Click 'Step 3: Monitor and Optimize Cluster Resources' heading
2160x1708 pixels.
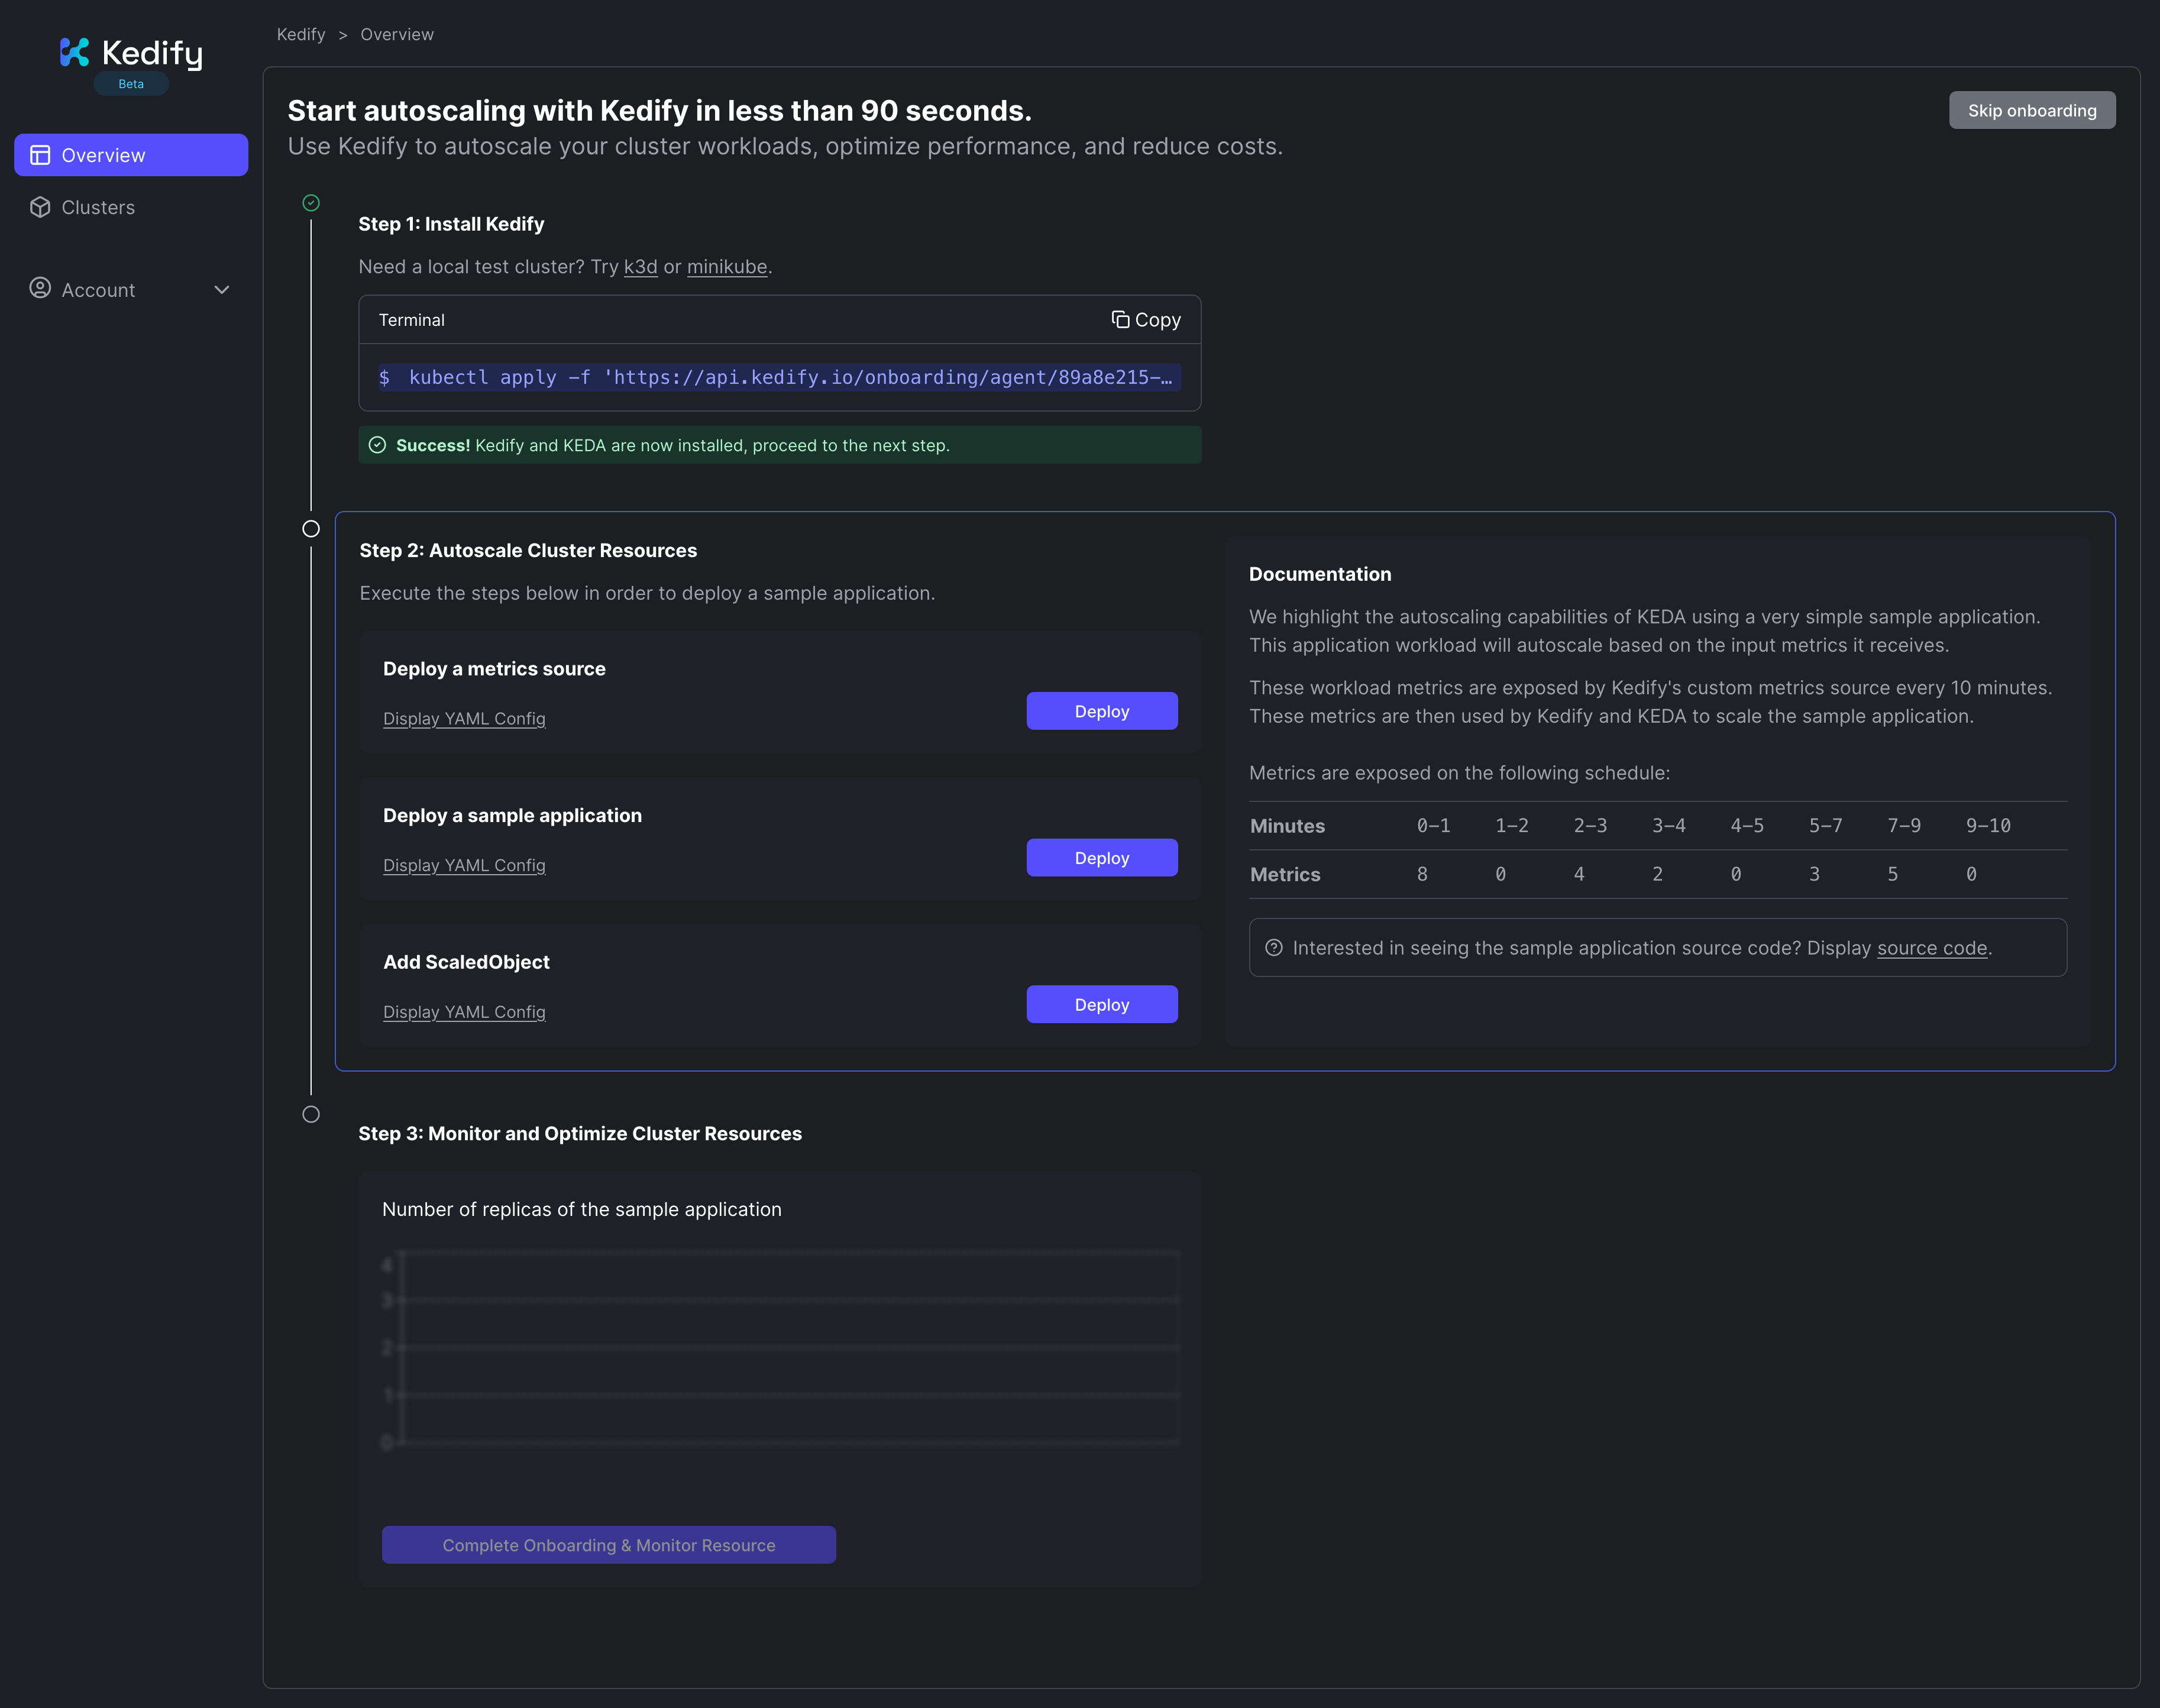(580, 1133)
